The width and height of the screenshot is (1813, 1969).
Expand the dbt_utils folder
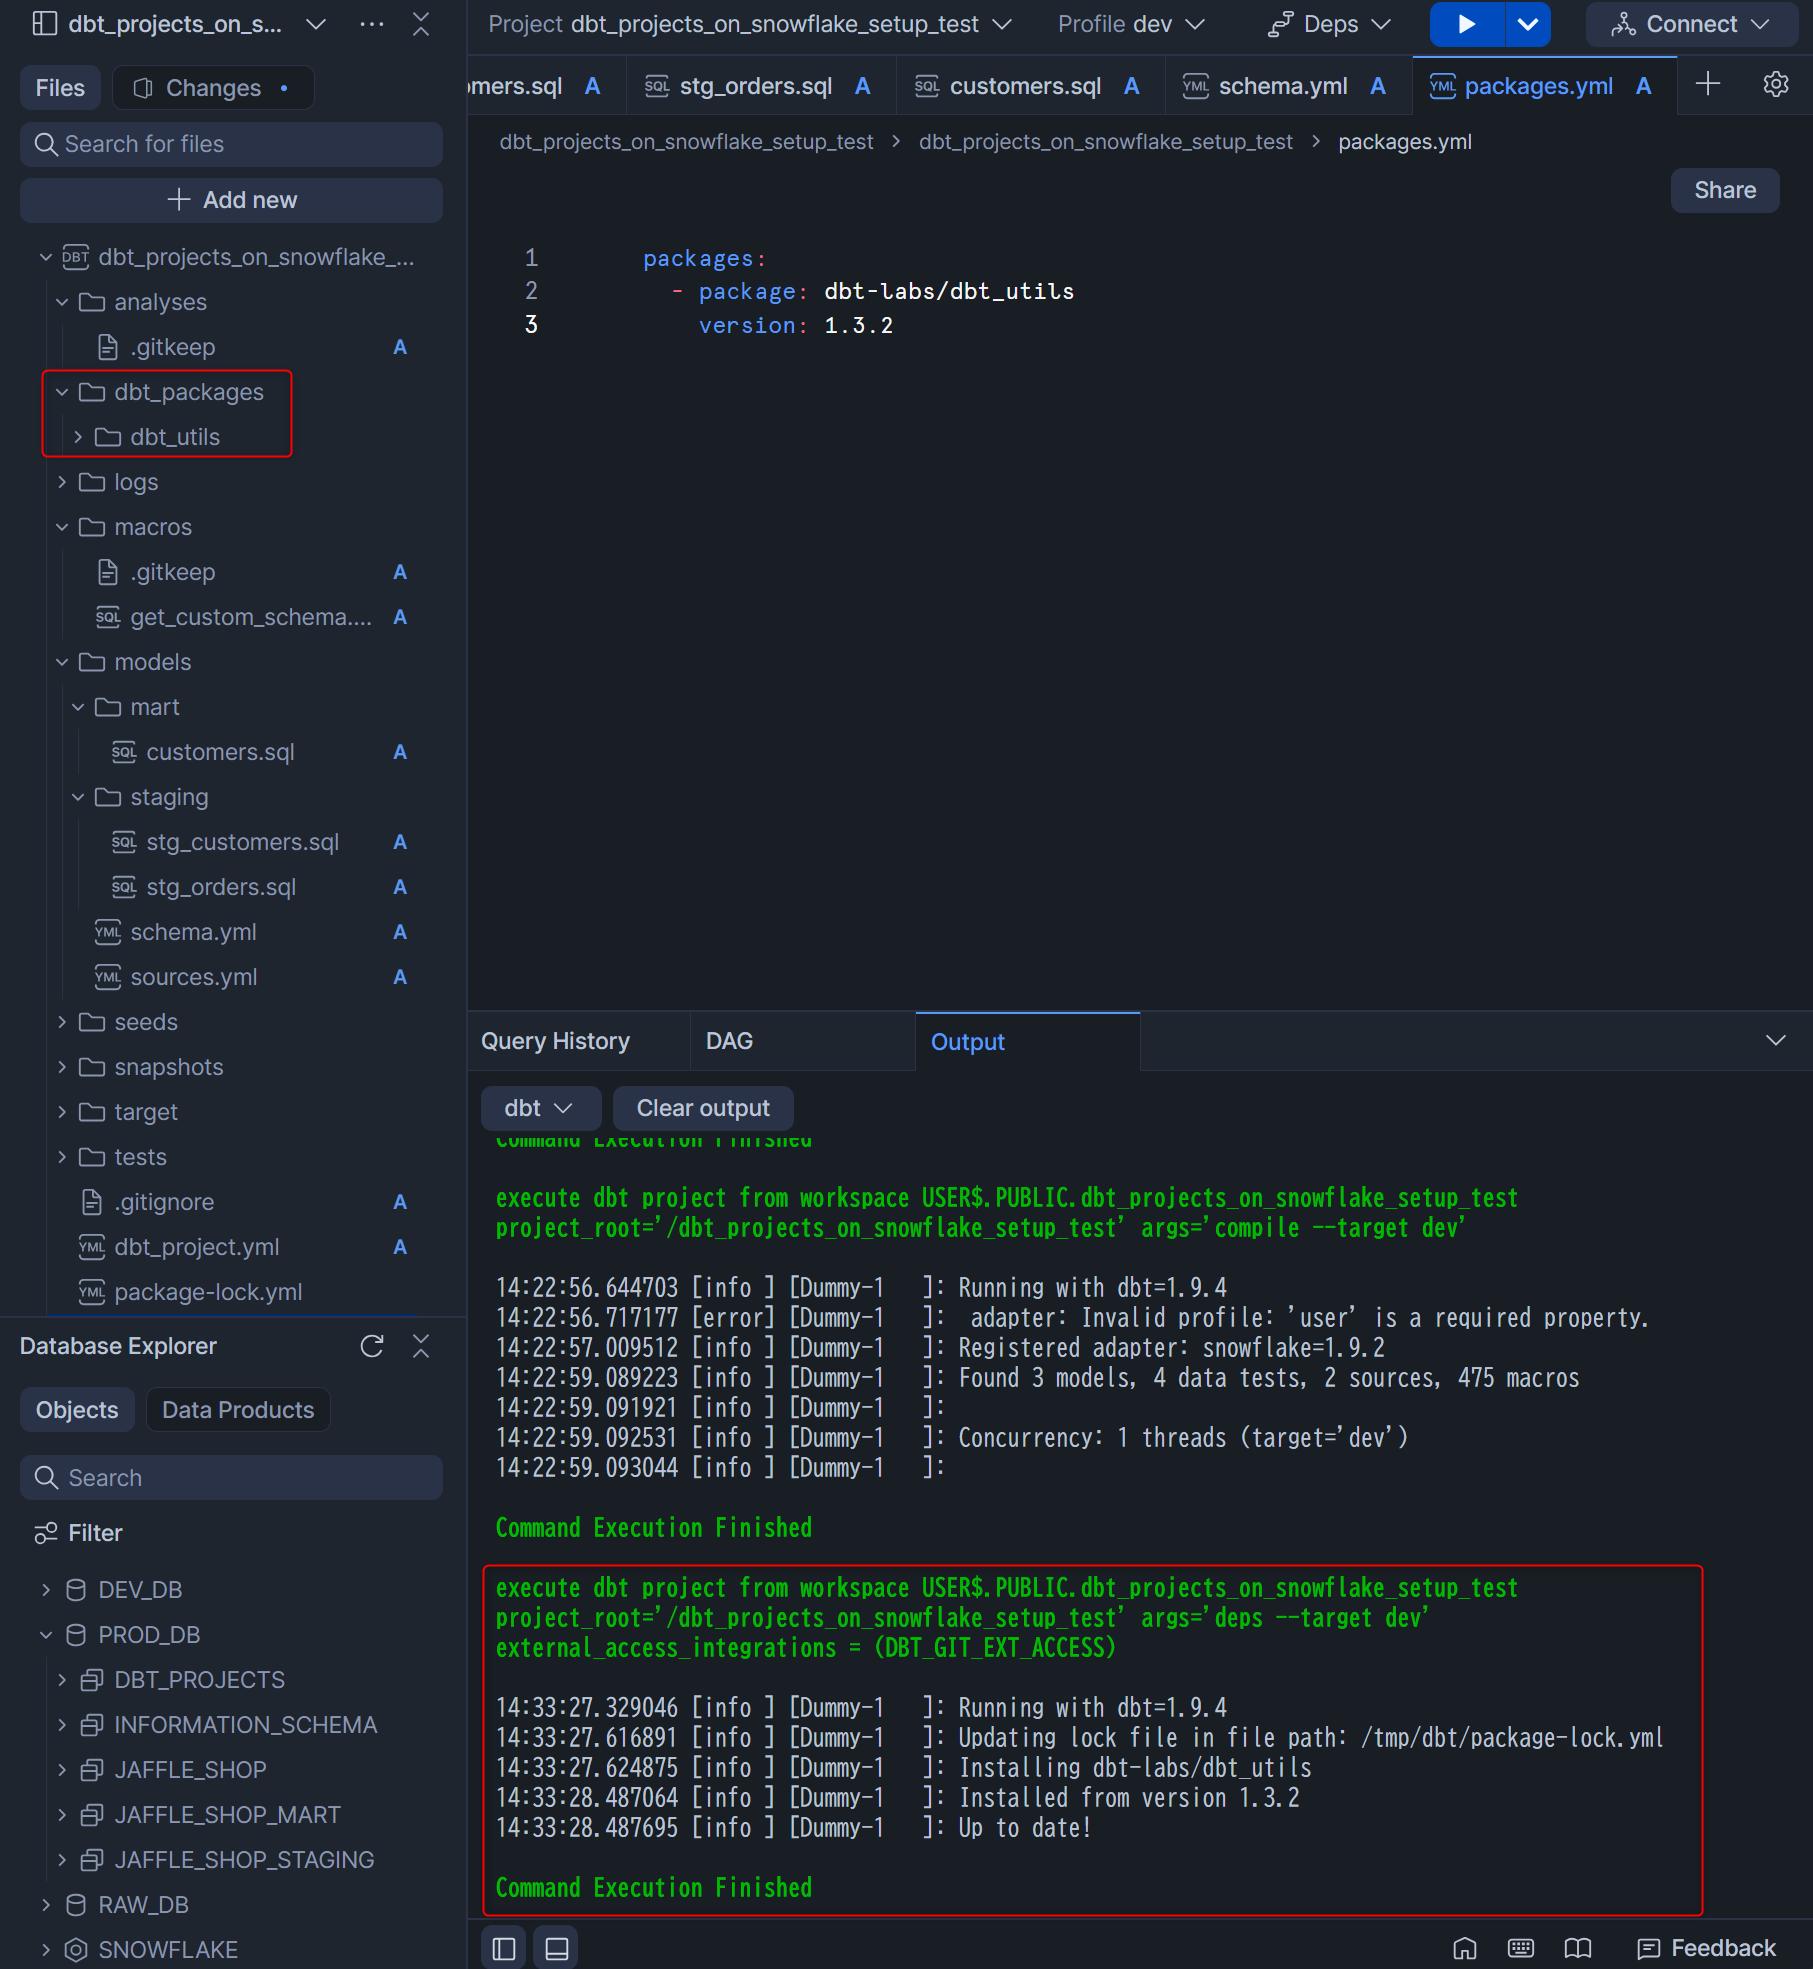point(78,437)
